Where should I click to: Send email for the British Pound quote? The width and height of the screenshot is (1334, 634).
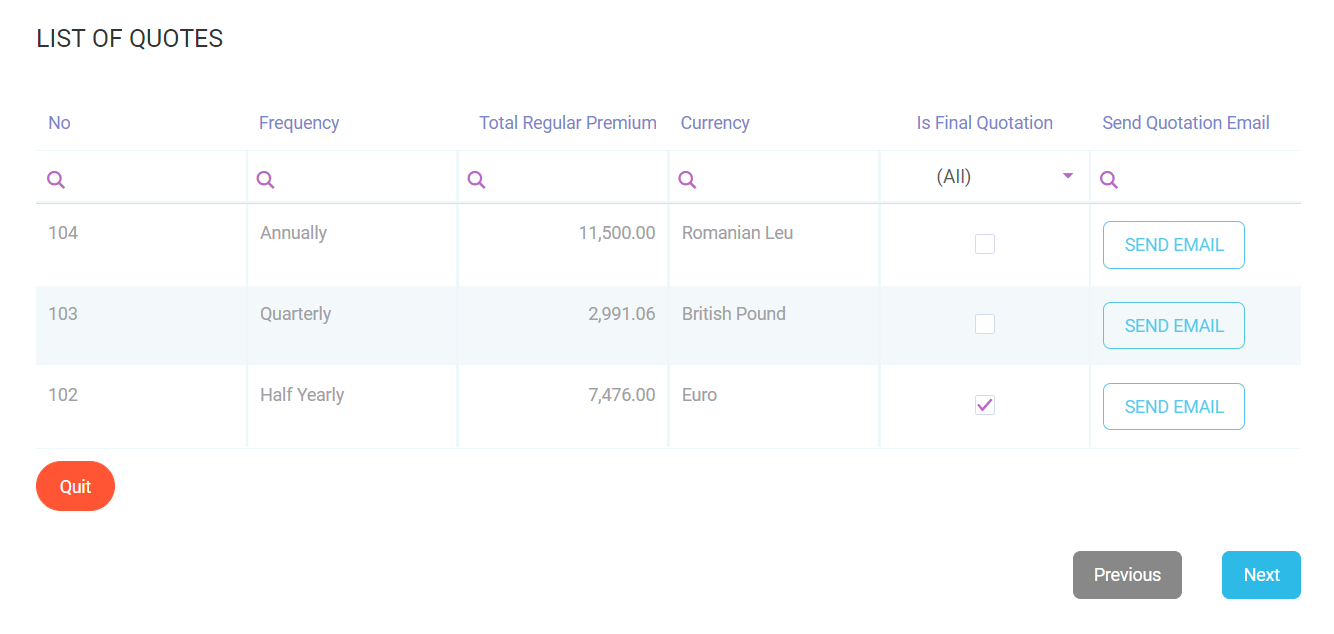pos(1173,326)
